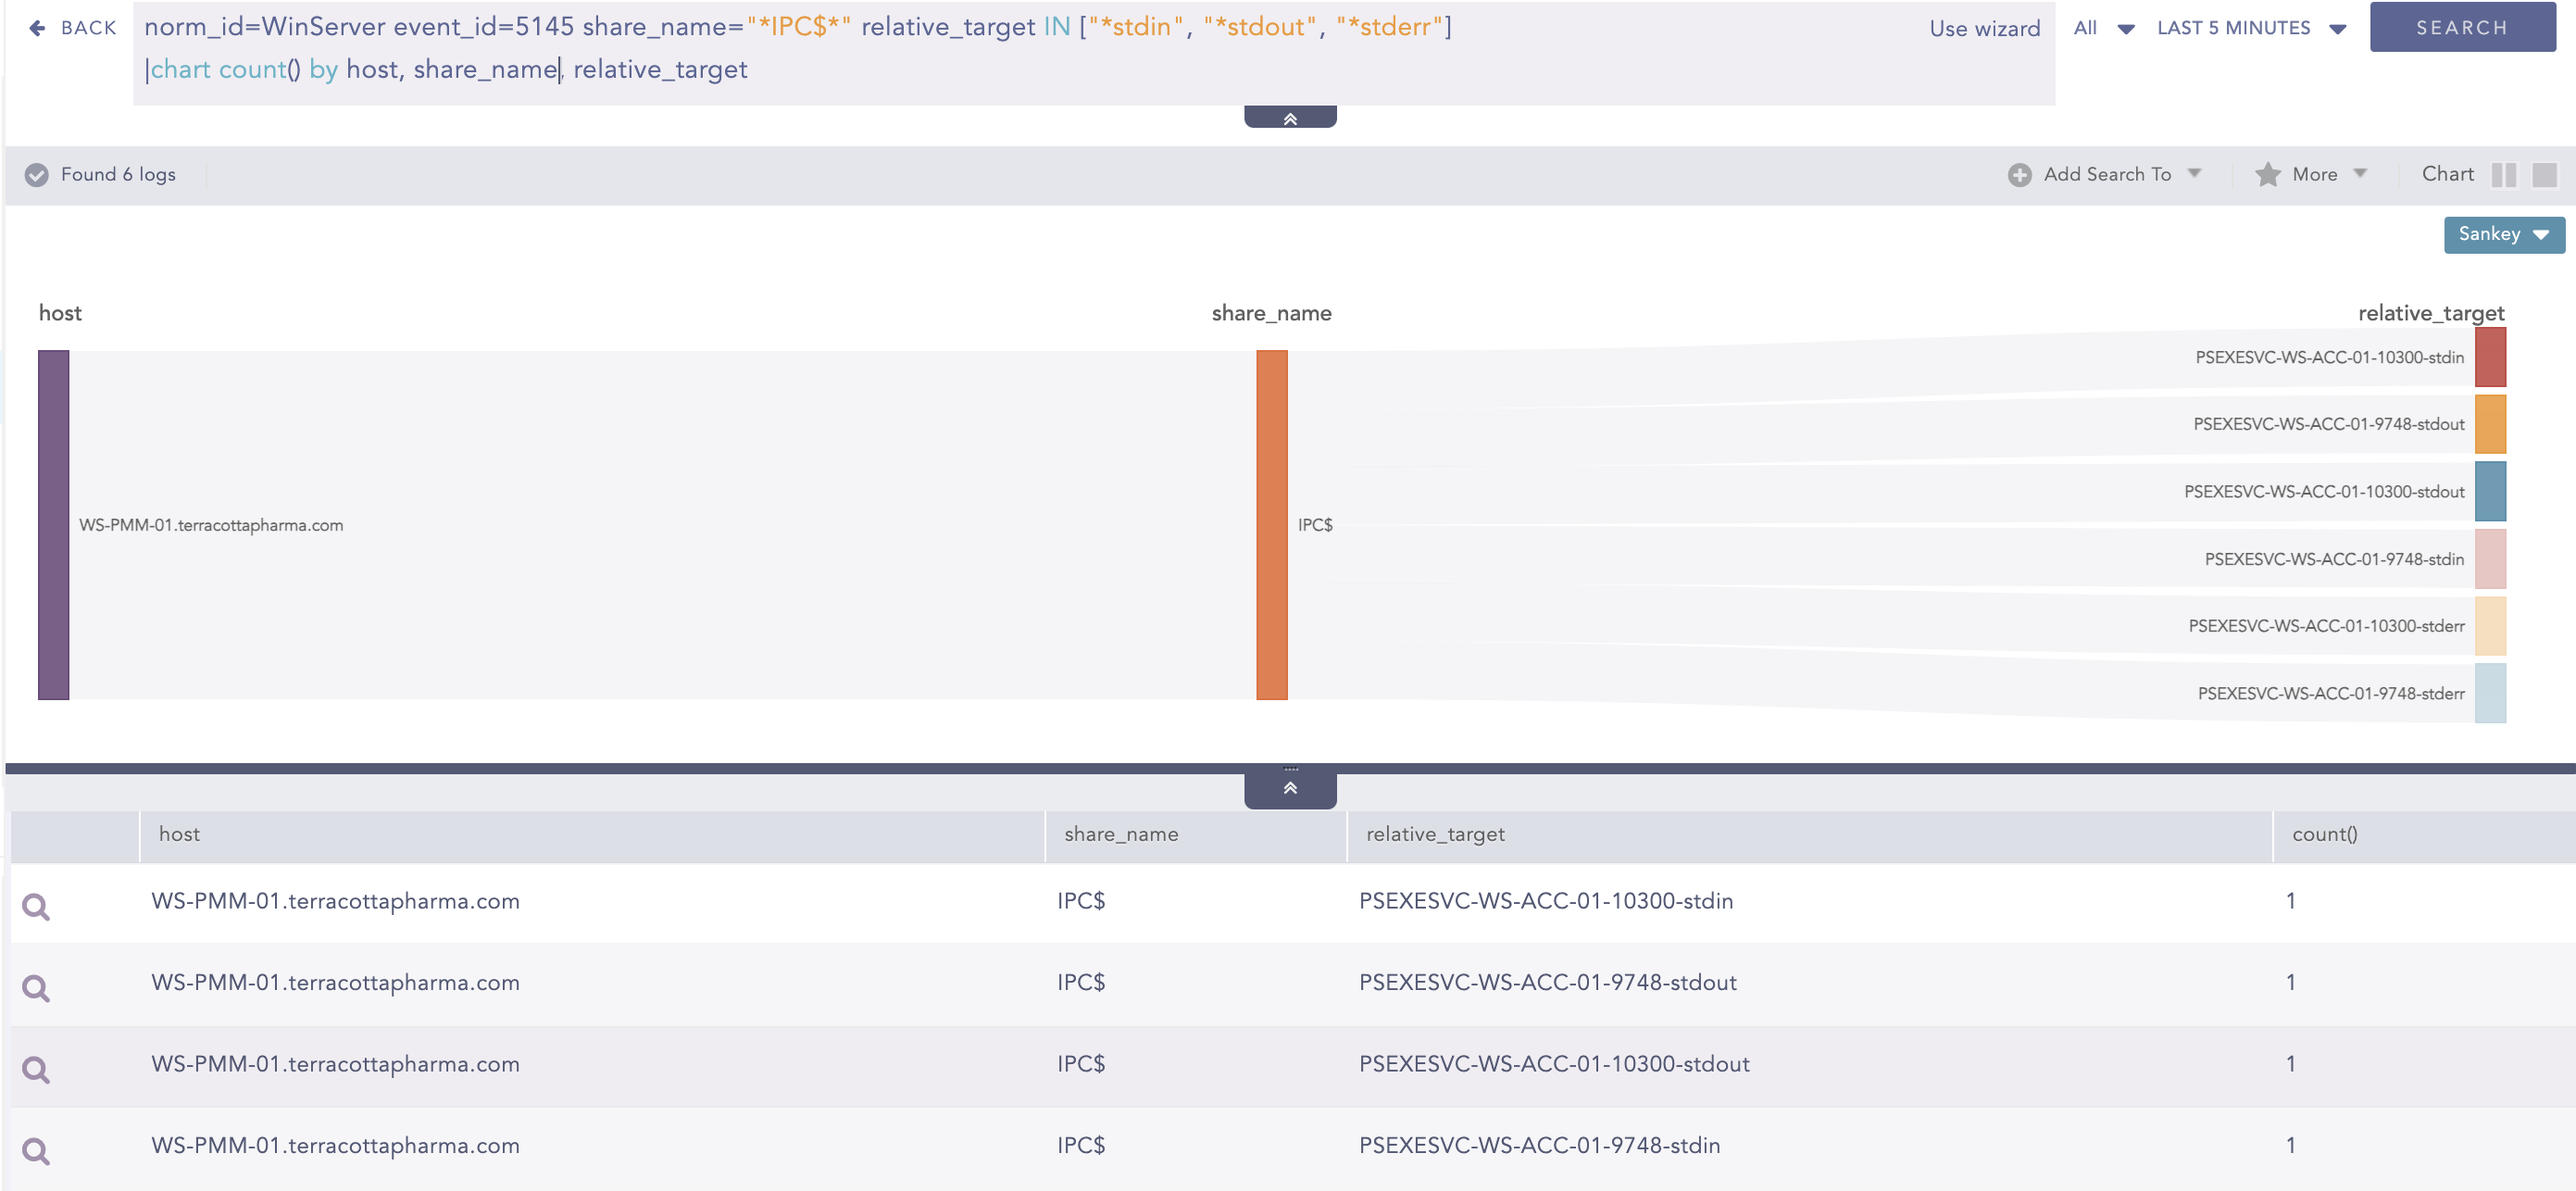Click the Add Search To plus icon
The width and height of the screenshot is (2576, 1191).
[x=2019, y=175]
